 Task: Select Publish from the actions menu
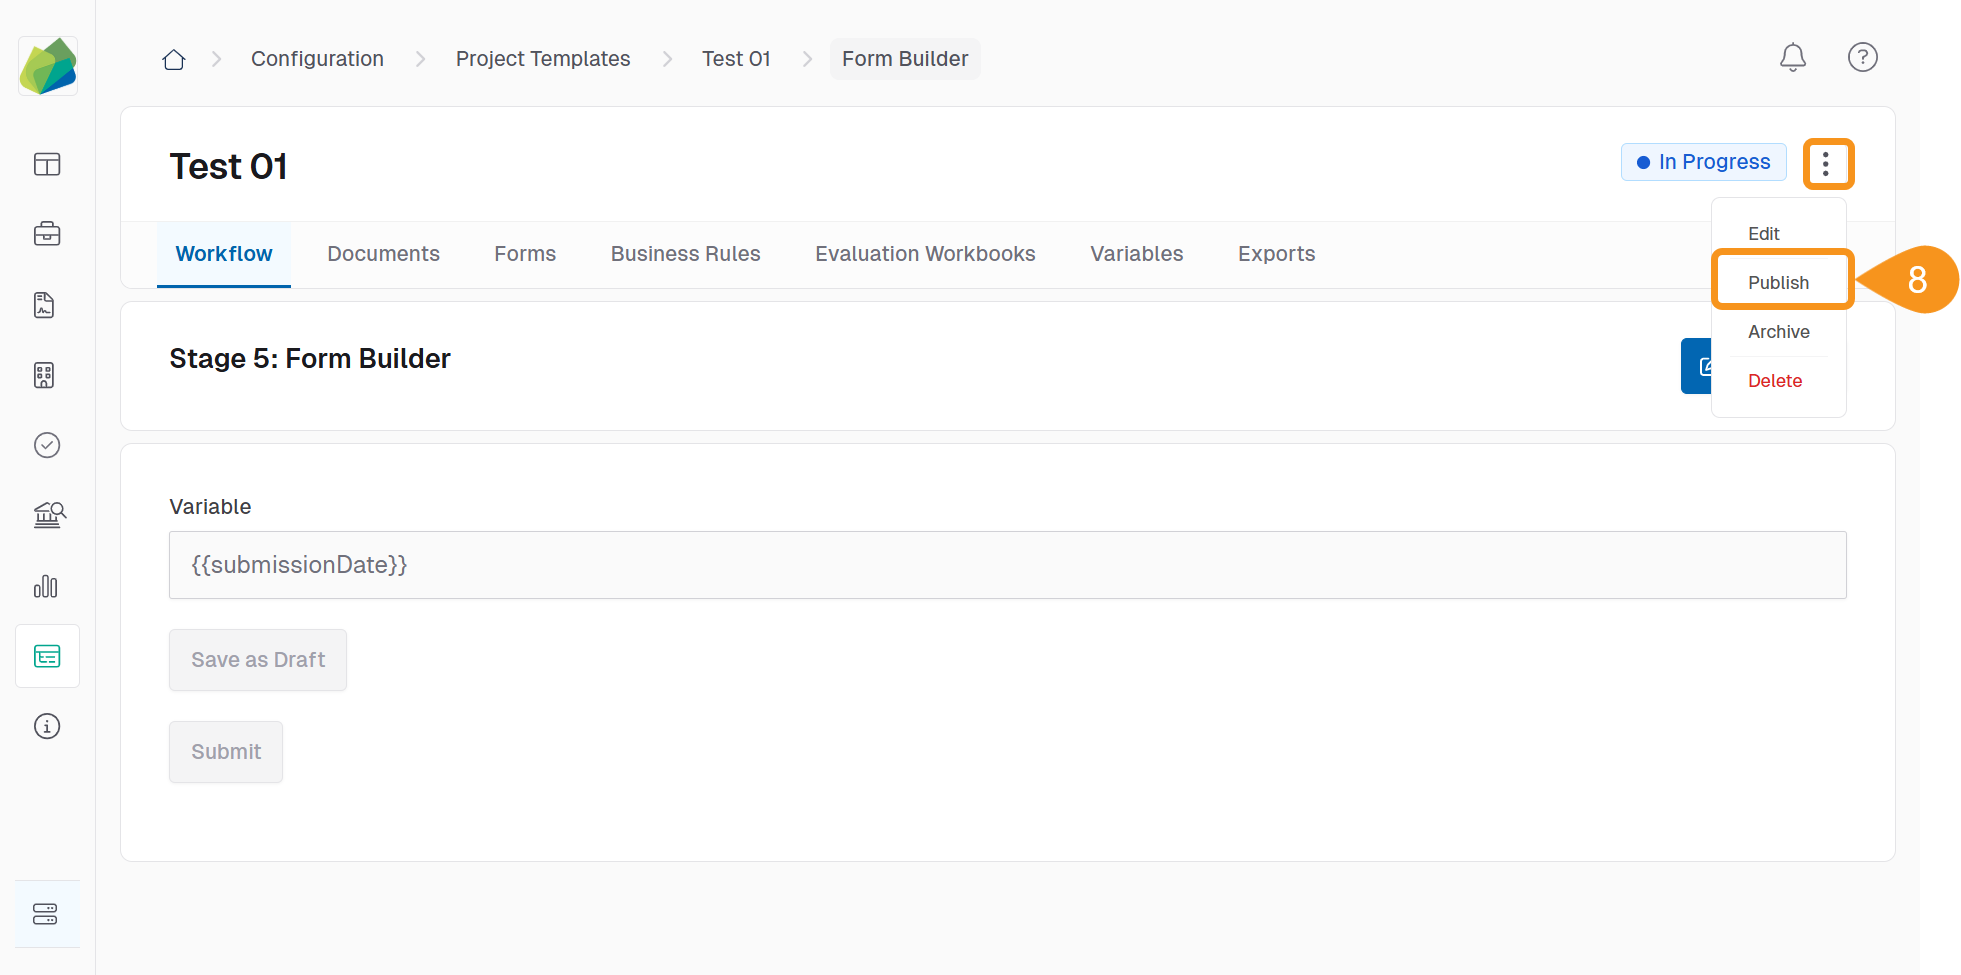coord(1780,281)
